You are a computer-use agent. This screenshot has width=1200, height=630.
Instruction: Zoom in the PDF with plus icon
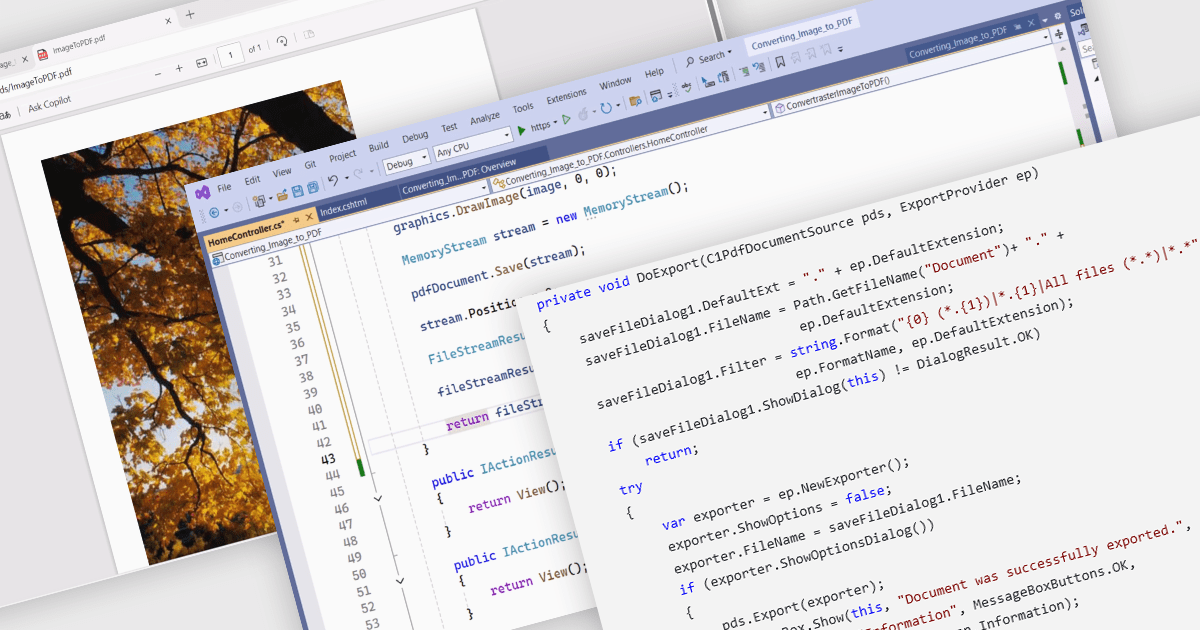tap(179, 68)
